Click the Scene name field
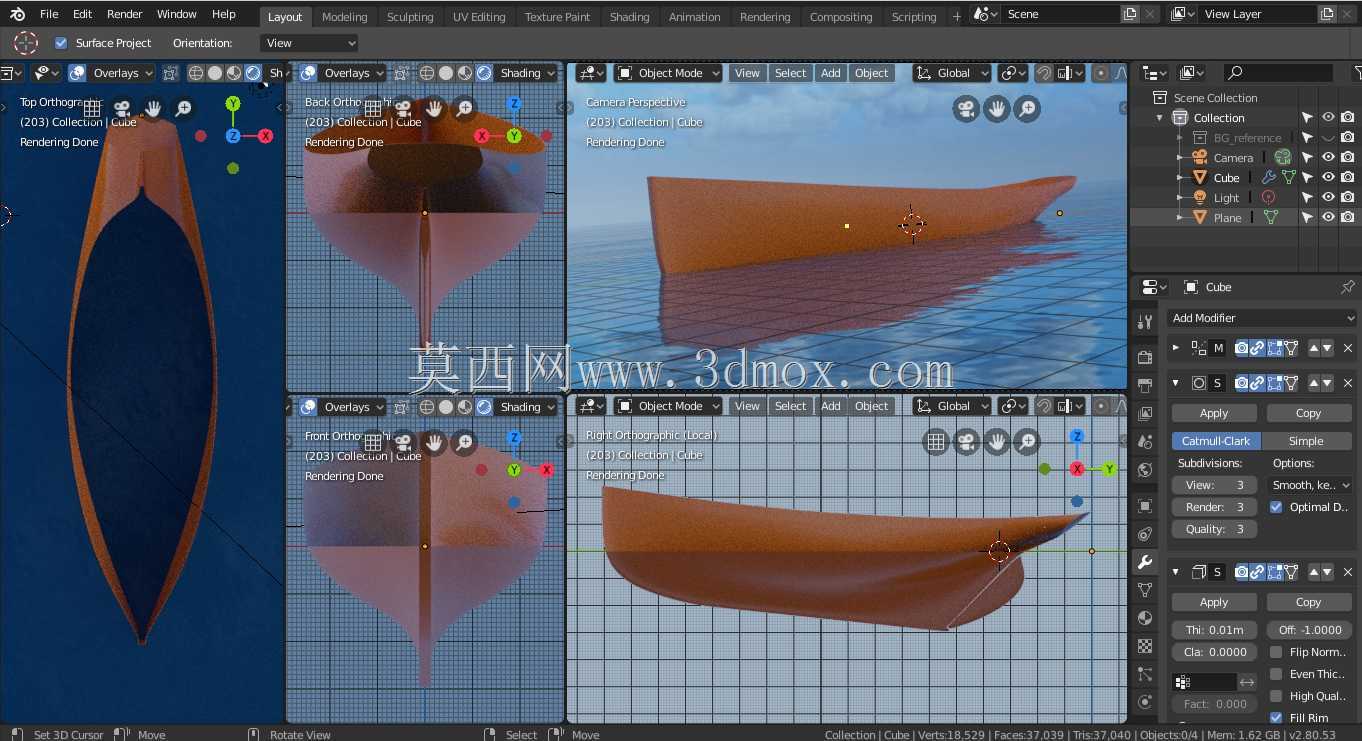 pos(1062,14)
